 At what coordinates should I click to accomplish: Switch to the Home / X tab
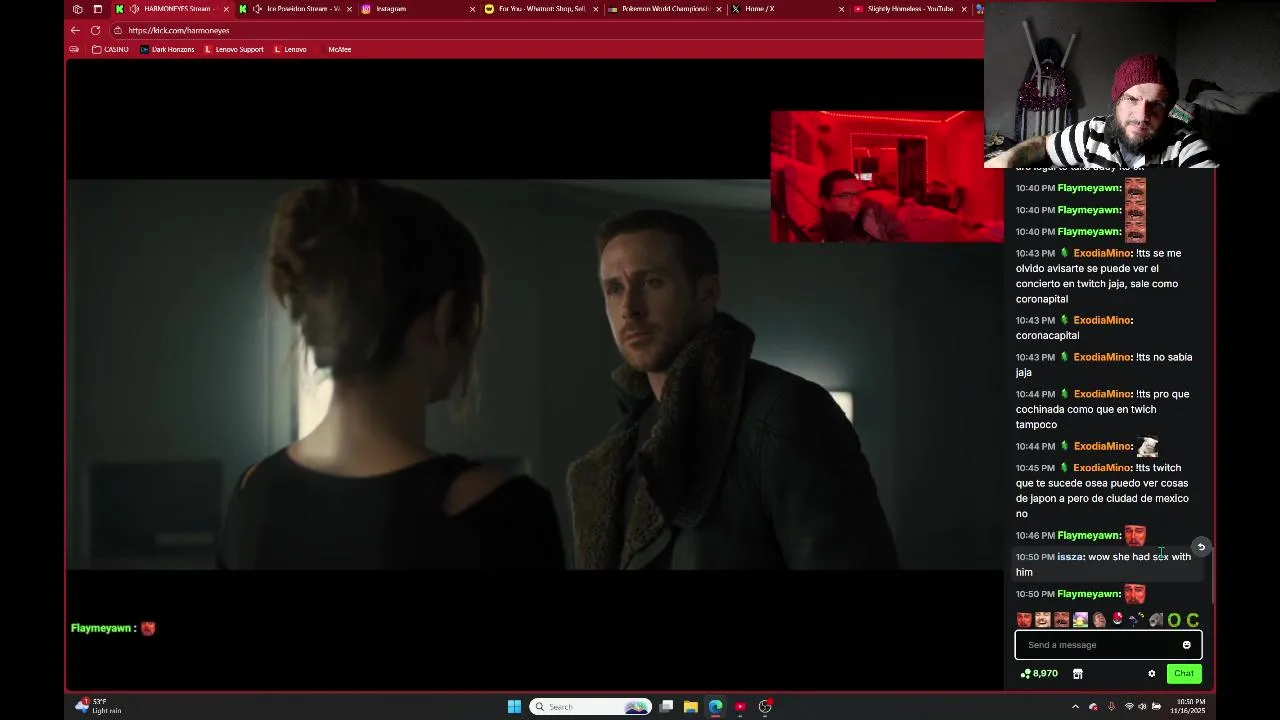coord(786,9)
